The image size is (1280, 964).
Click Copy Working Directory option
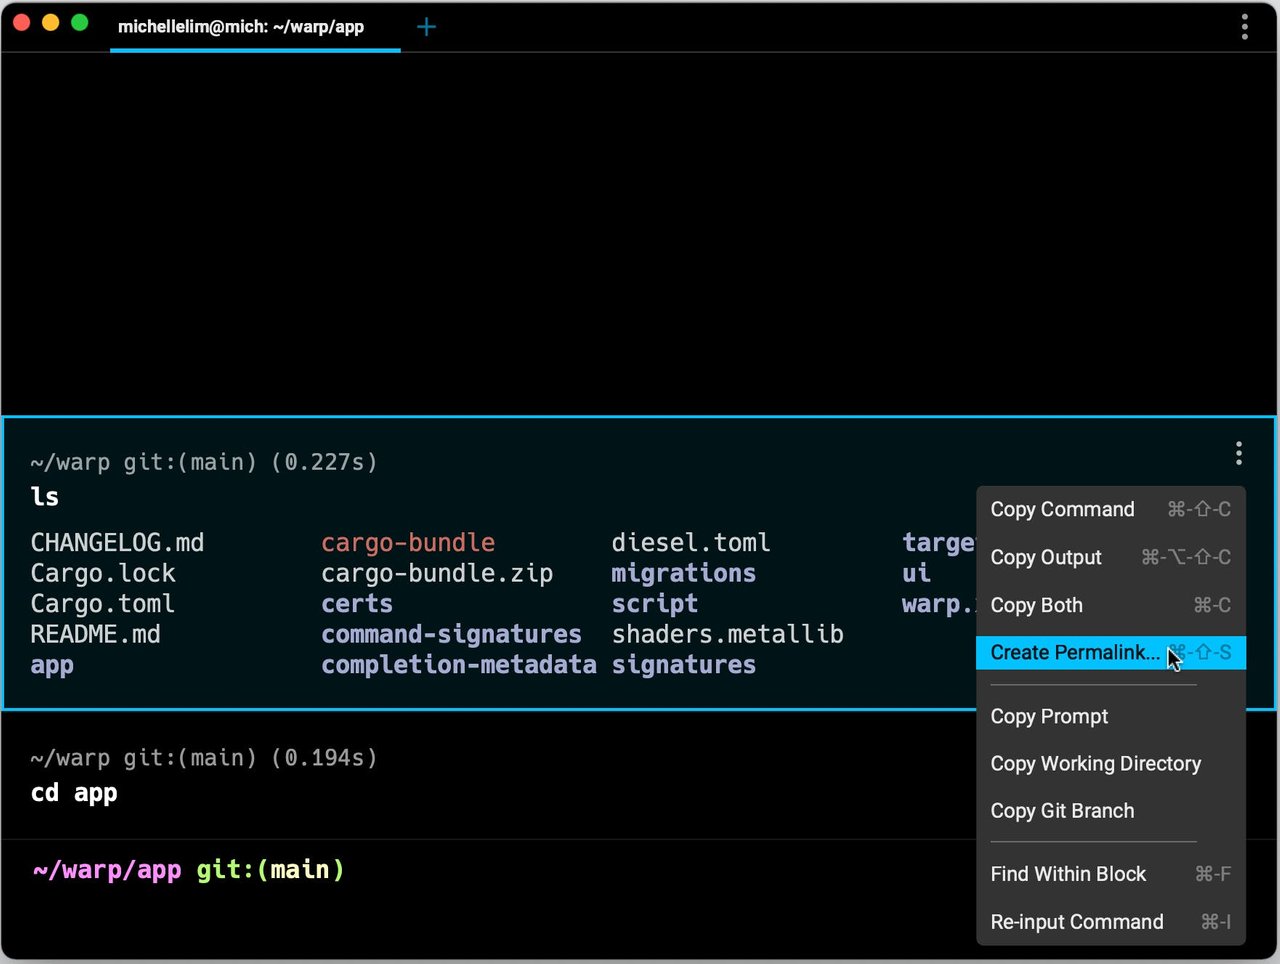pos(1095,763)
